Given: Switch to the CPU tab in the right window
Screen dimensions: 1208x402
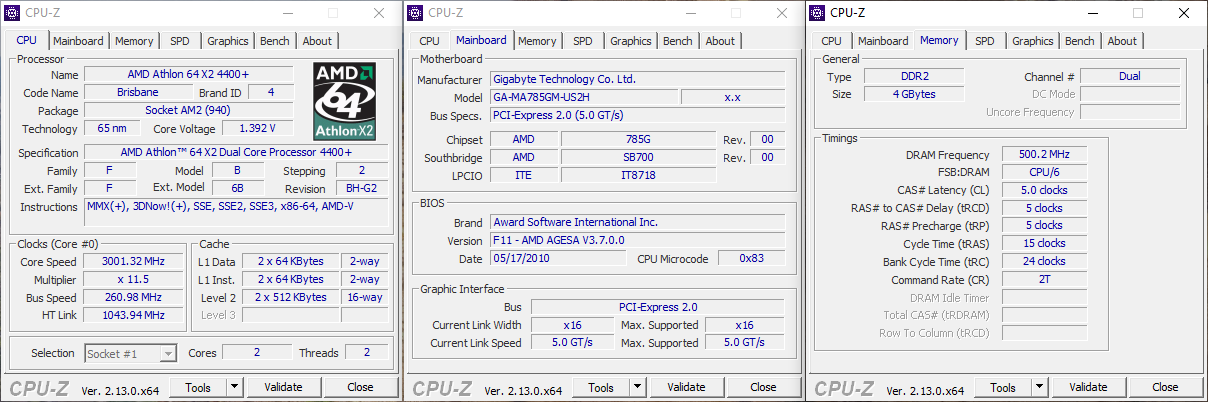Looking at the screenshot, I should [831, 41].
